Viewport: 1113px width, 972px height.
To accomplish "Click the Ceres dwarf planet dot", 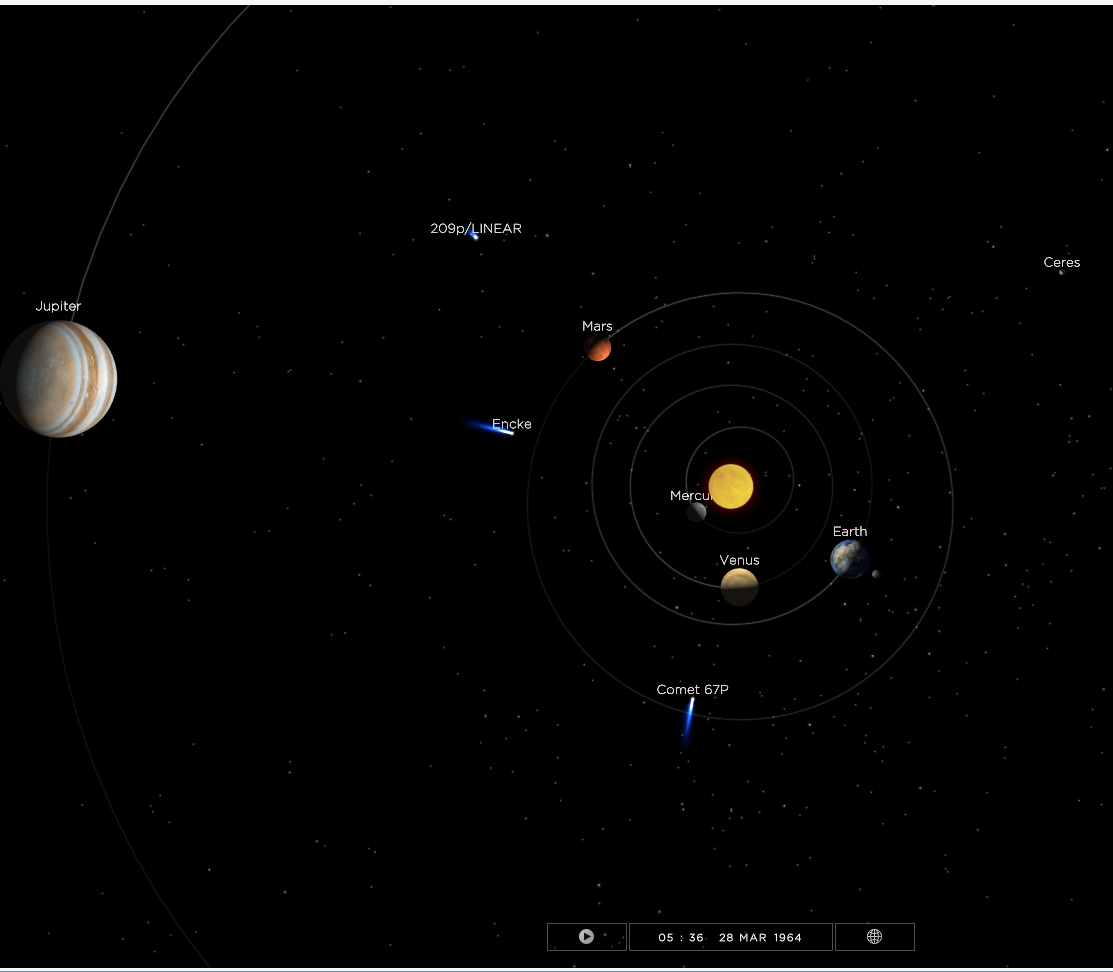I will (1061, 272).
